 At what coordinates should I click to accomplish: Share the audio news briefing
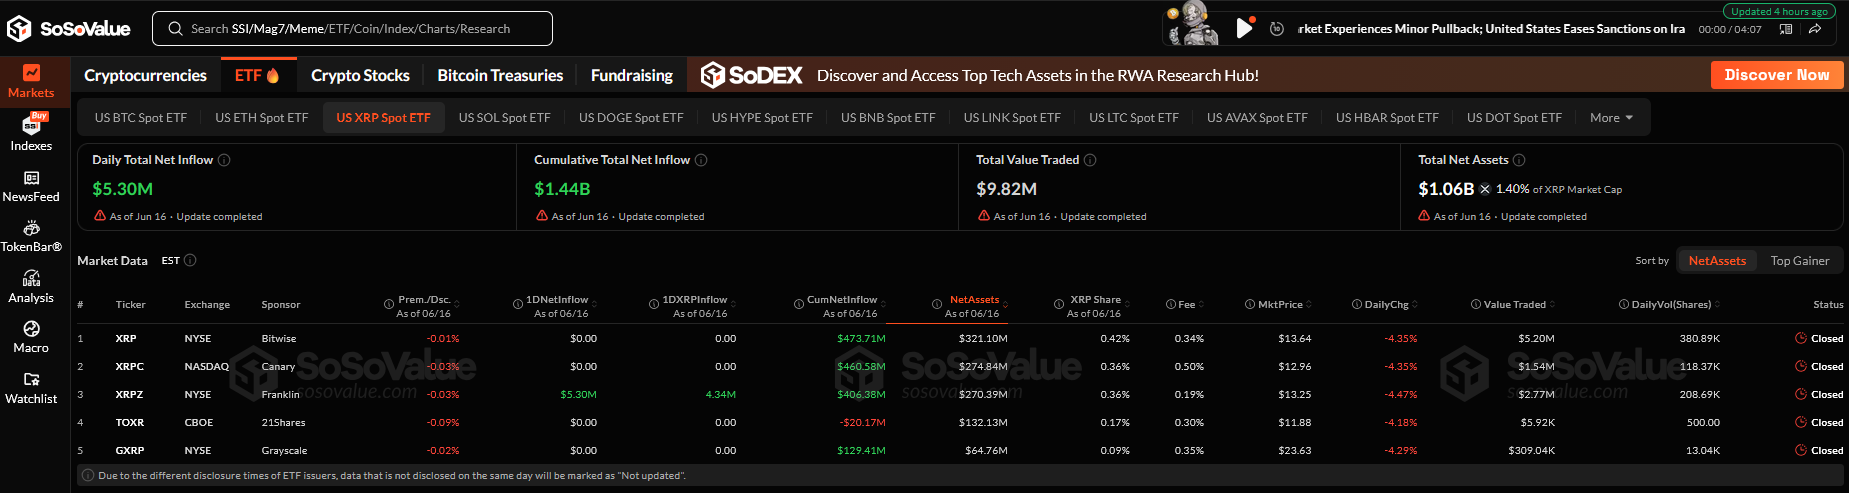[1814, 29]
